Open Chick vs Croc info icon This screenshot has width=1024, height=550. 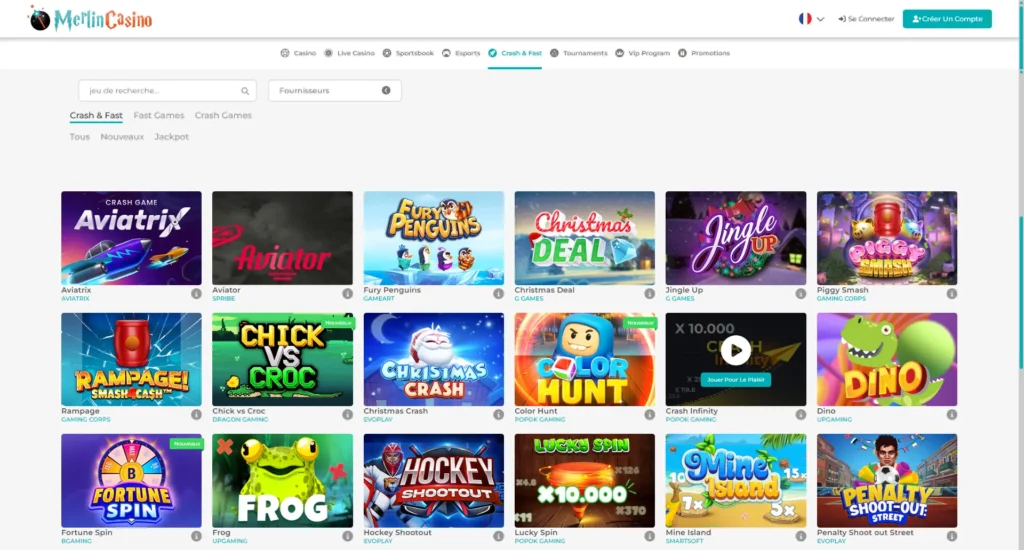(347, 415)
